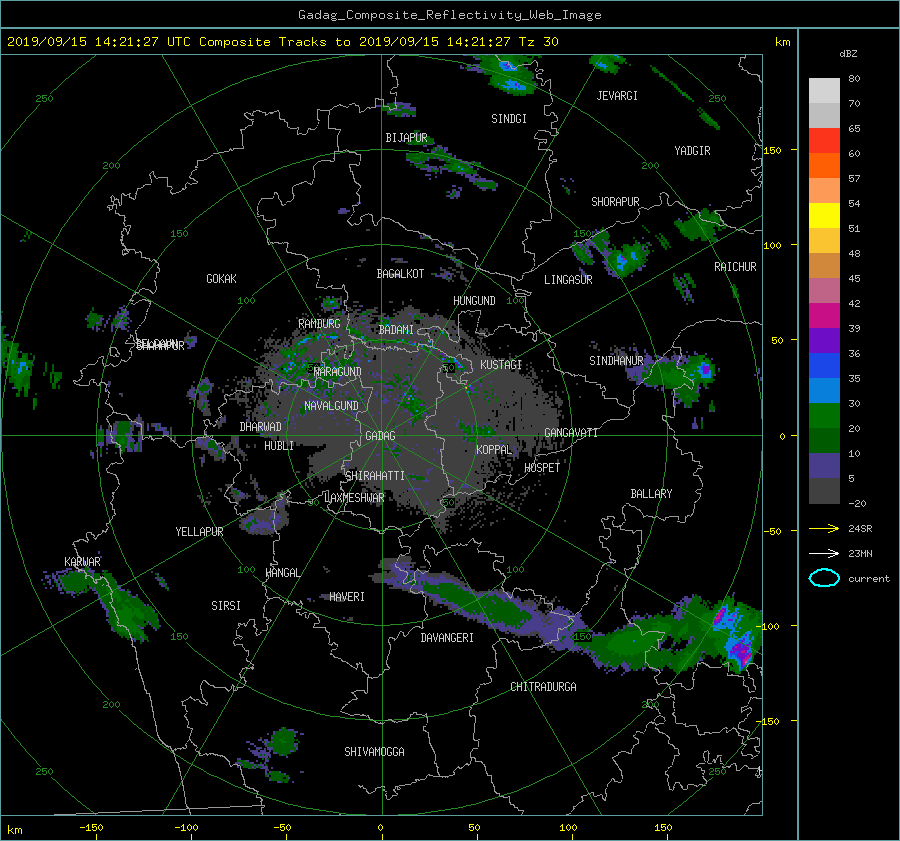Viewport: 900px width, 841px height.
Task: Click the -150 tick on bottom km axis
Action: tap(91, 828)
